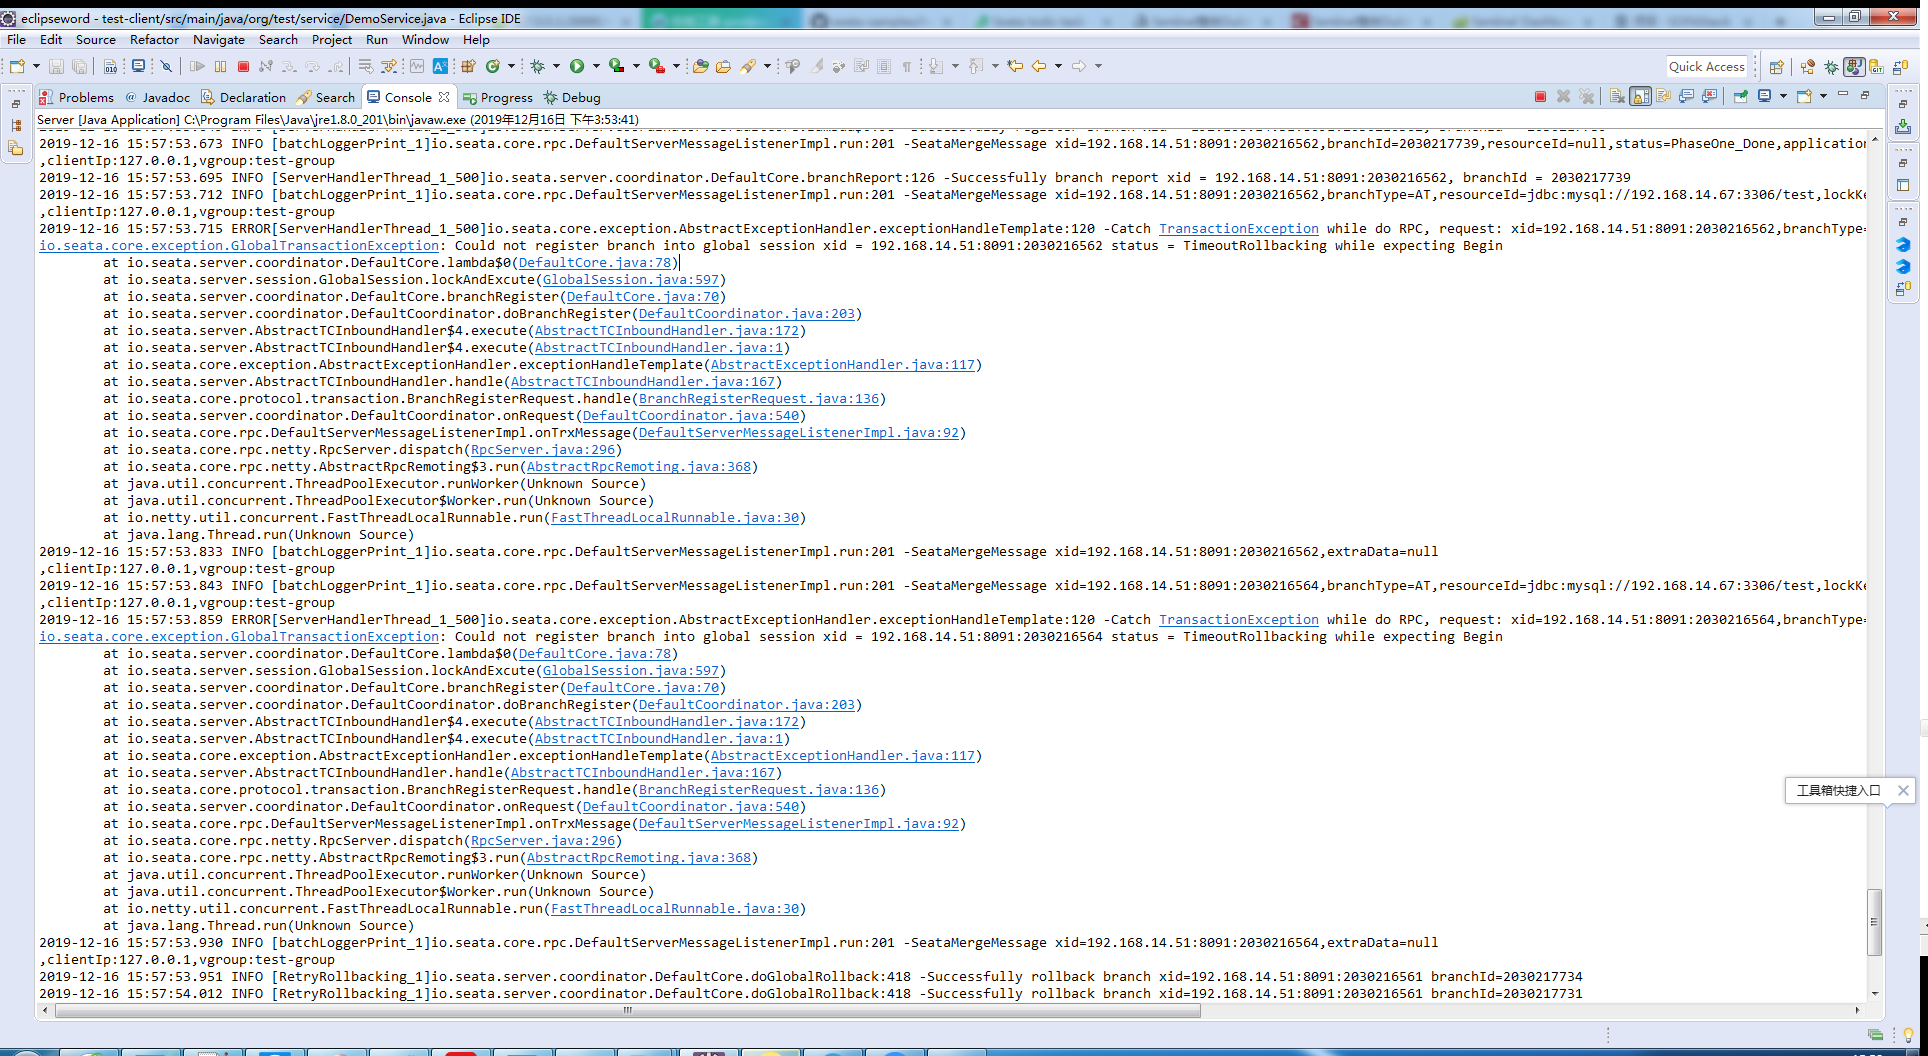Click the Last Edit Location icon

click(1015, 66)
